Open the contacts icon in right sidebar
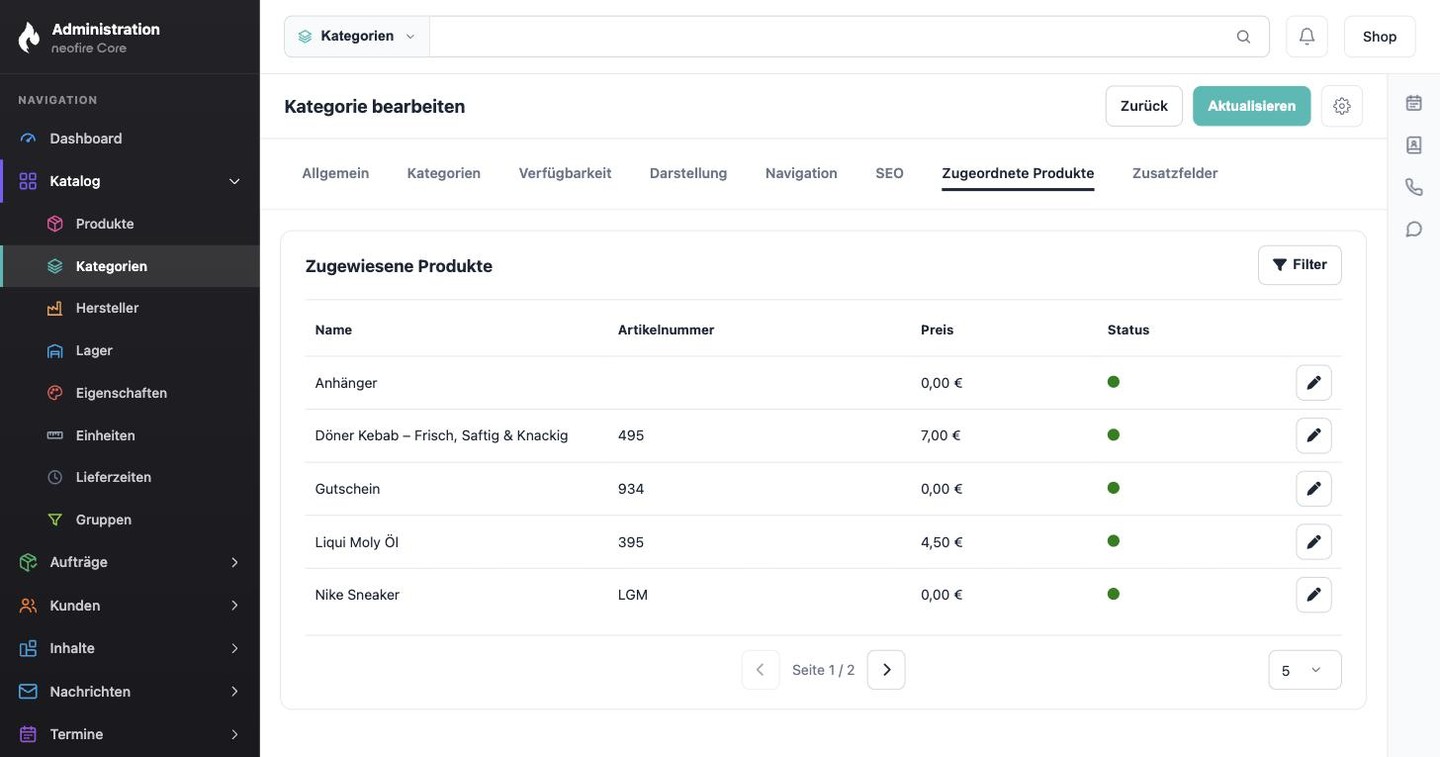1440x757 pixels. click(x=1414, y=145)
